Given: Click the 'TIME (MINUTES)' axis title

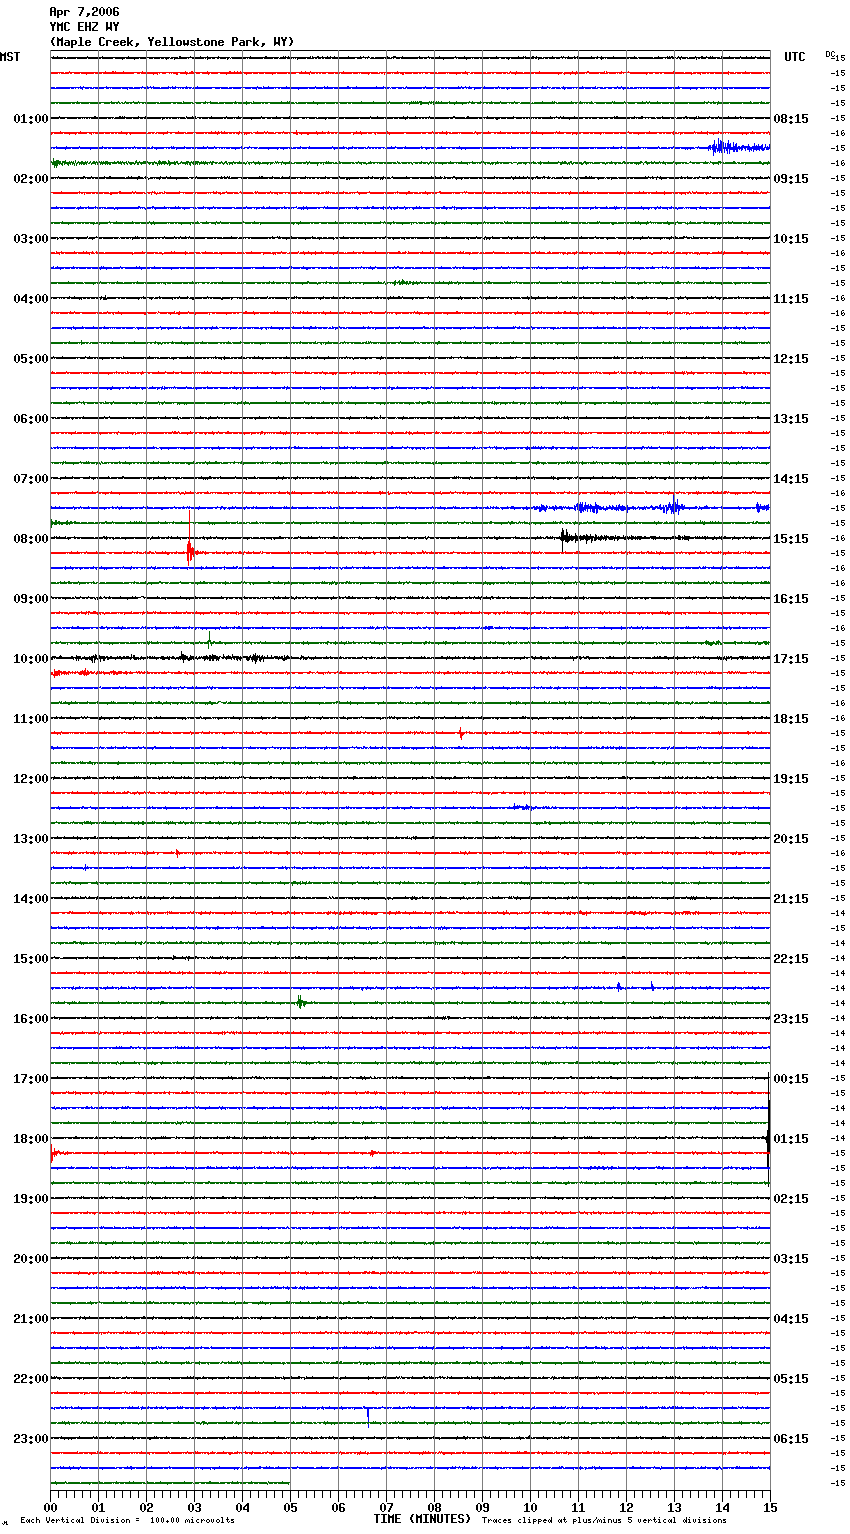Looking at the screenshot, I should pyautogui.click(x=422, y=1519).
